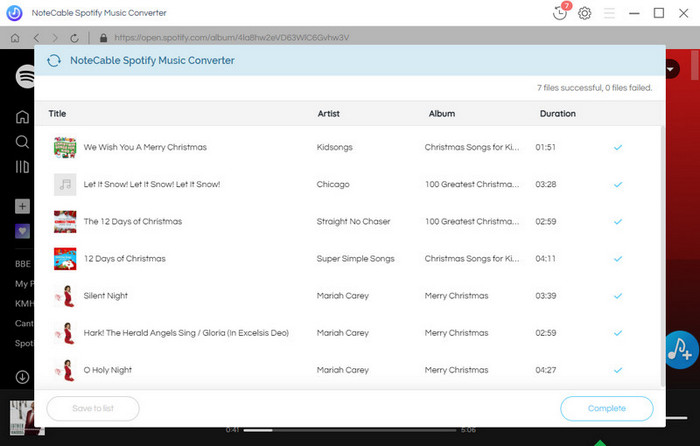Click the Spotify logo in sidebar
The image size is (700, 446).
click(x=25, y=76)
